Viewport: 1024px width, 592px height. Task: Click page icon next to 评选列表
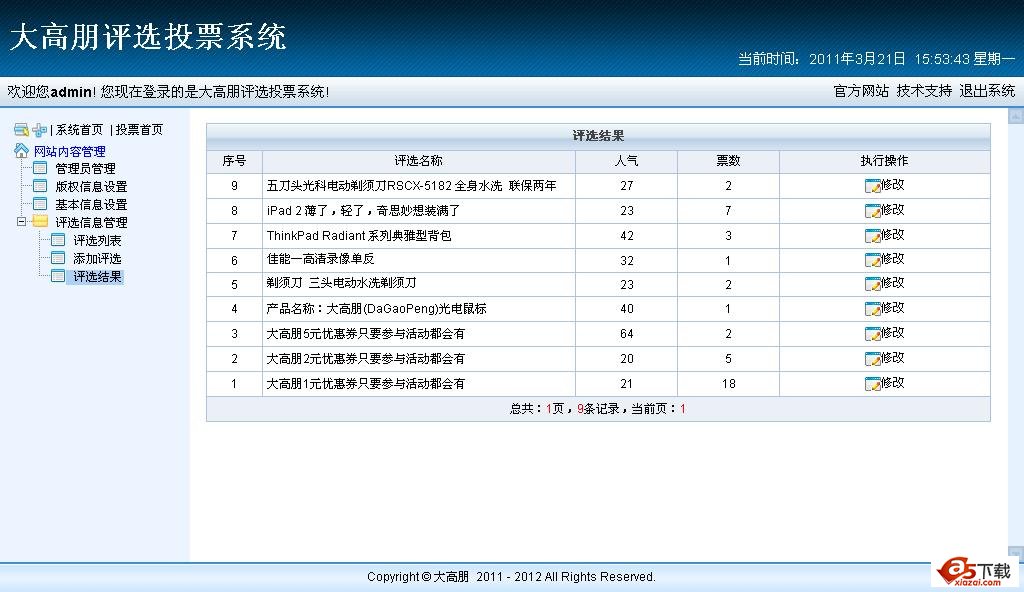pos(58,240)
